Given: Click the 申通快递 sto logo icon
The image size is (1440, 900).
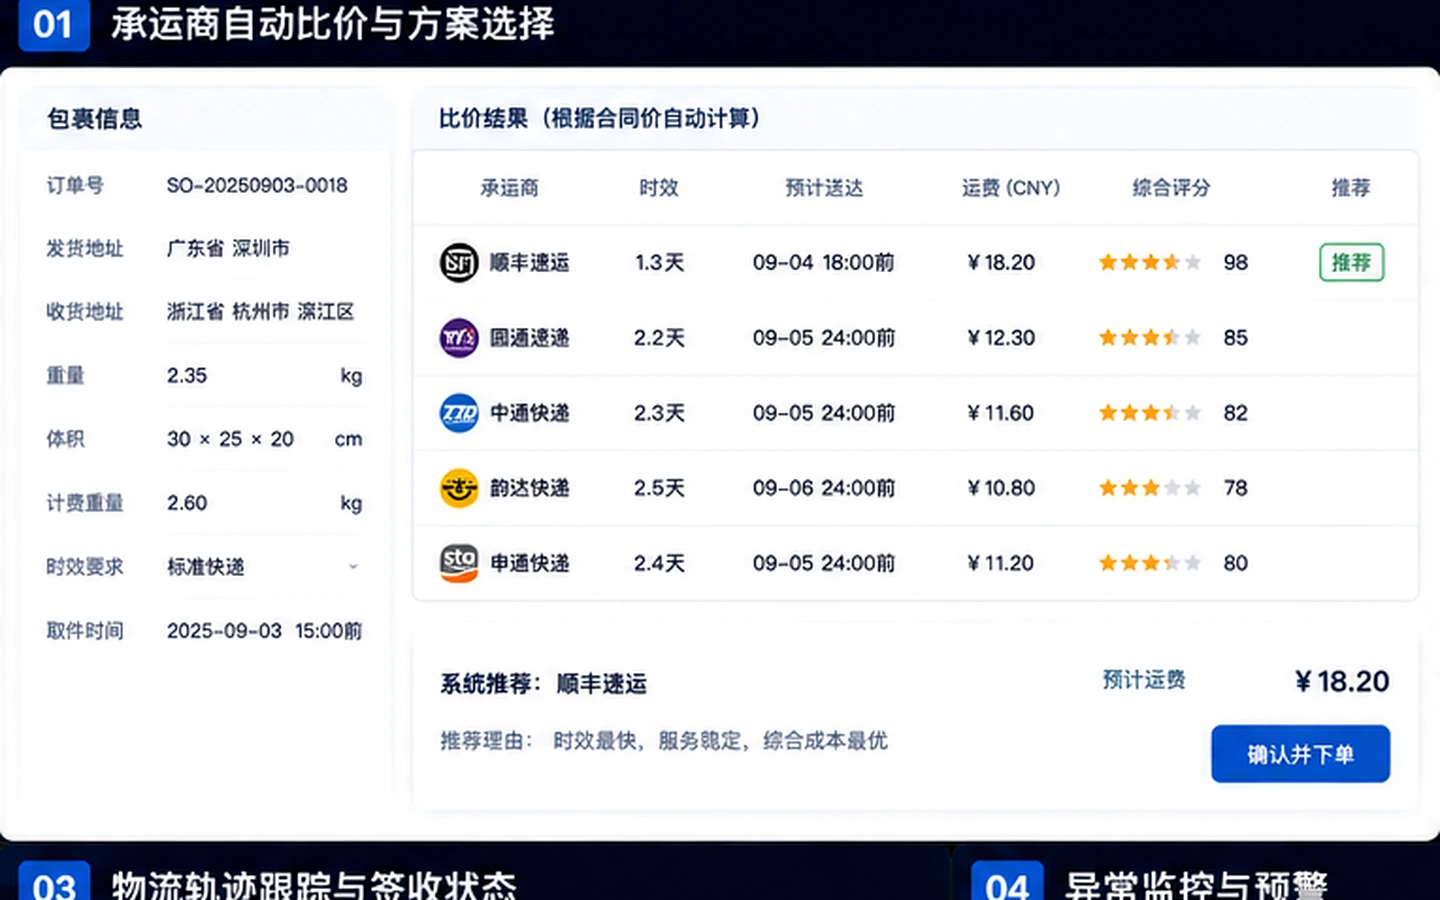Looking at the screenshot, I should [459, 563].
